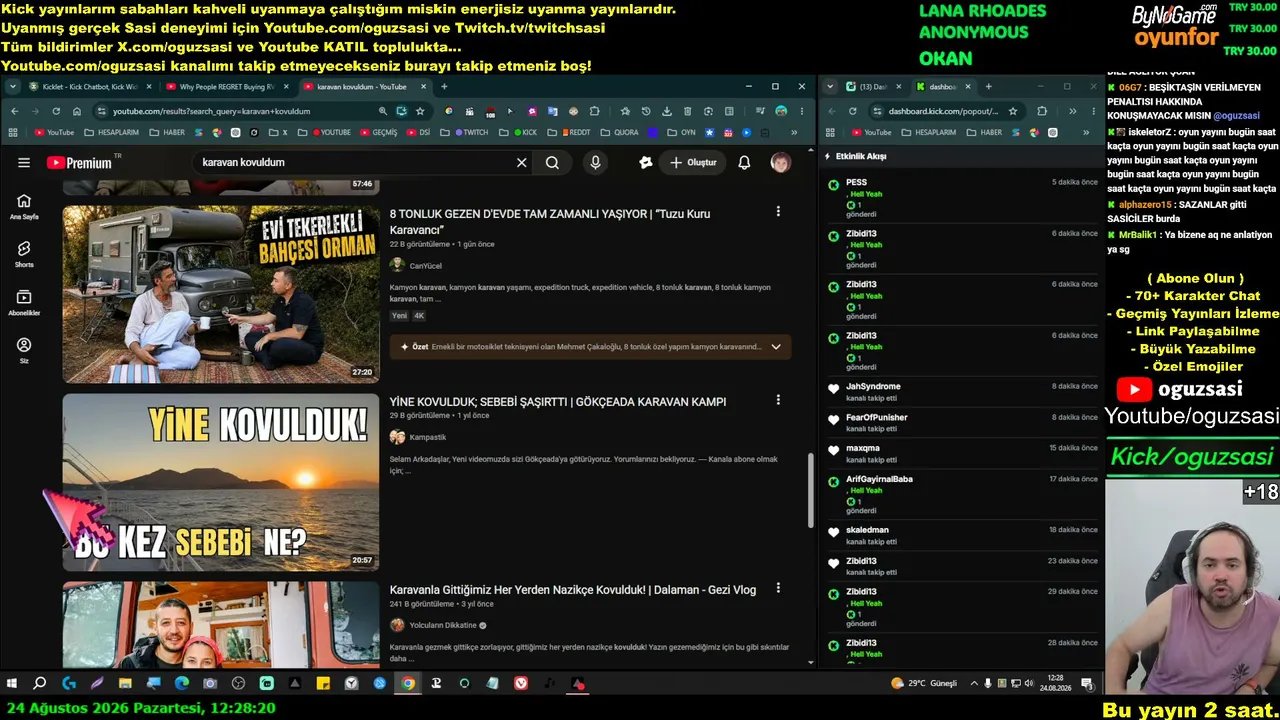Open the Karavanla Gittiğimiz Her Yerden video title
The width and height of the screenshot is (1280, 720).
point(573,590)
